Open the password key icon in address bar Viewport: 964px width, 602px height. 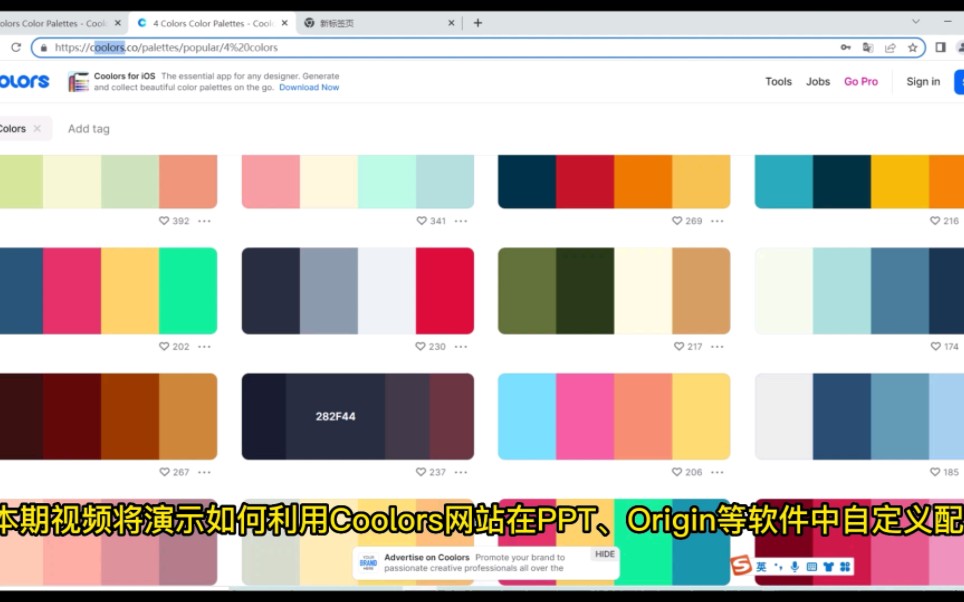(846, 47)
